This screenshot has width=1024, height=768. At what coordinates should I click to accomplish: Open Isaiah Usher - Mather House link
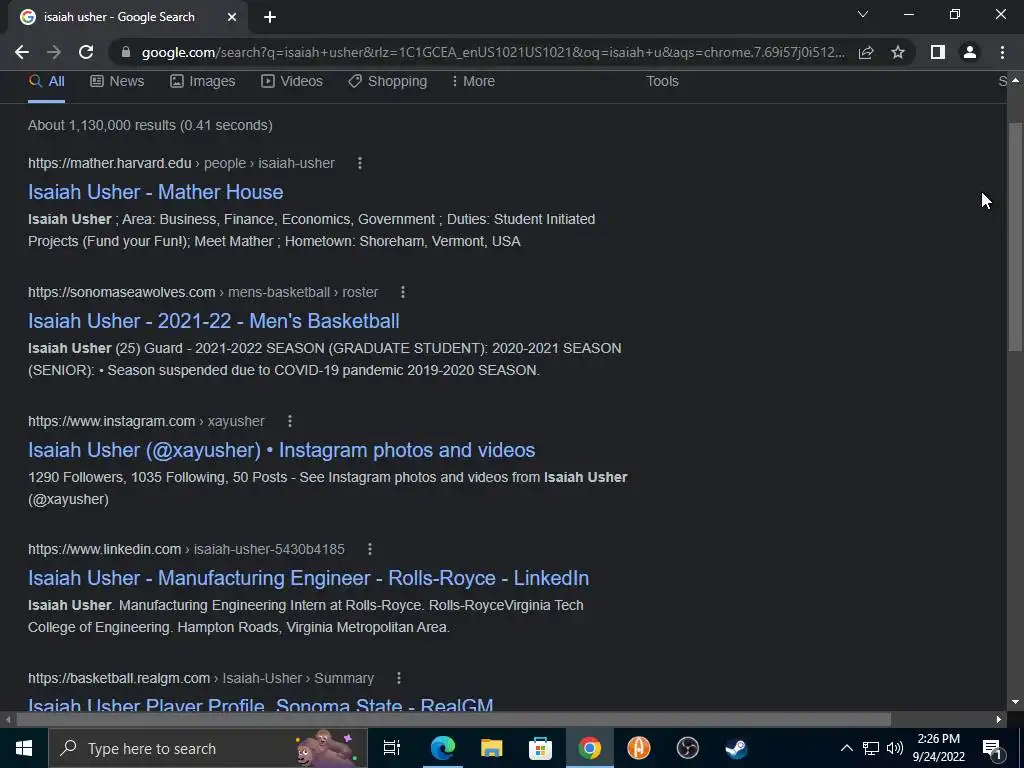(x=155, y=192)
